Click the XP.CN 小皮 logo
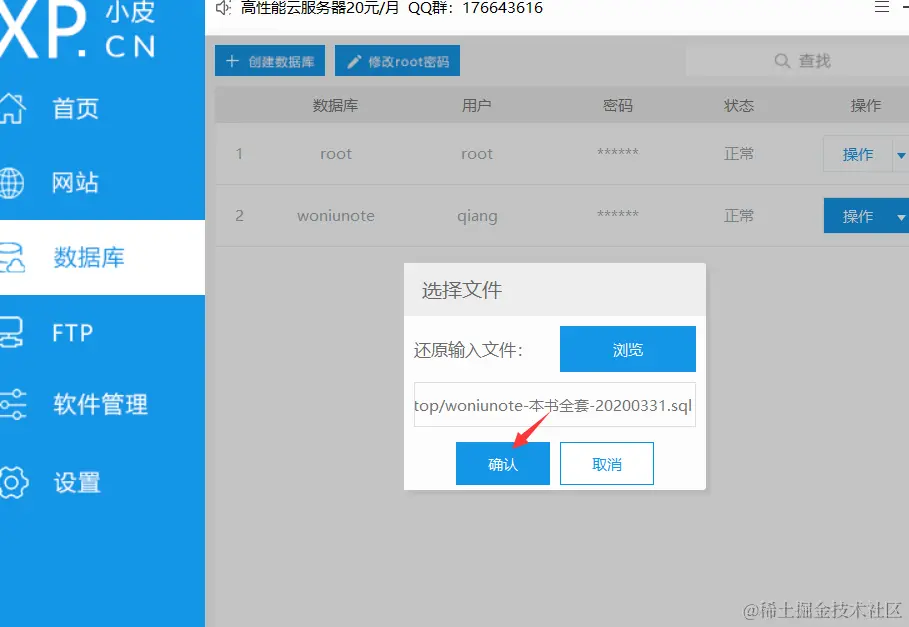 point(78,29)
